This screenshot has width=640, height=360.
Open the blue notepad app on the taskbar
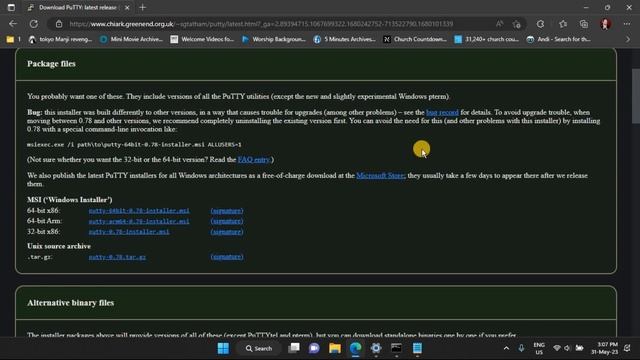pyautogui.click(x=417, y=348)
